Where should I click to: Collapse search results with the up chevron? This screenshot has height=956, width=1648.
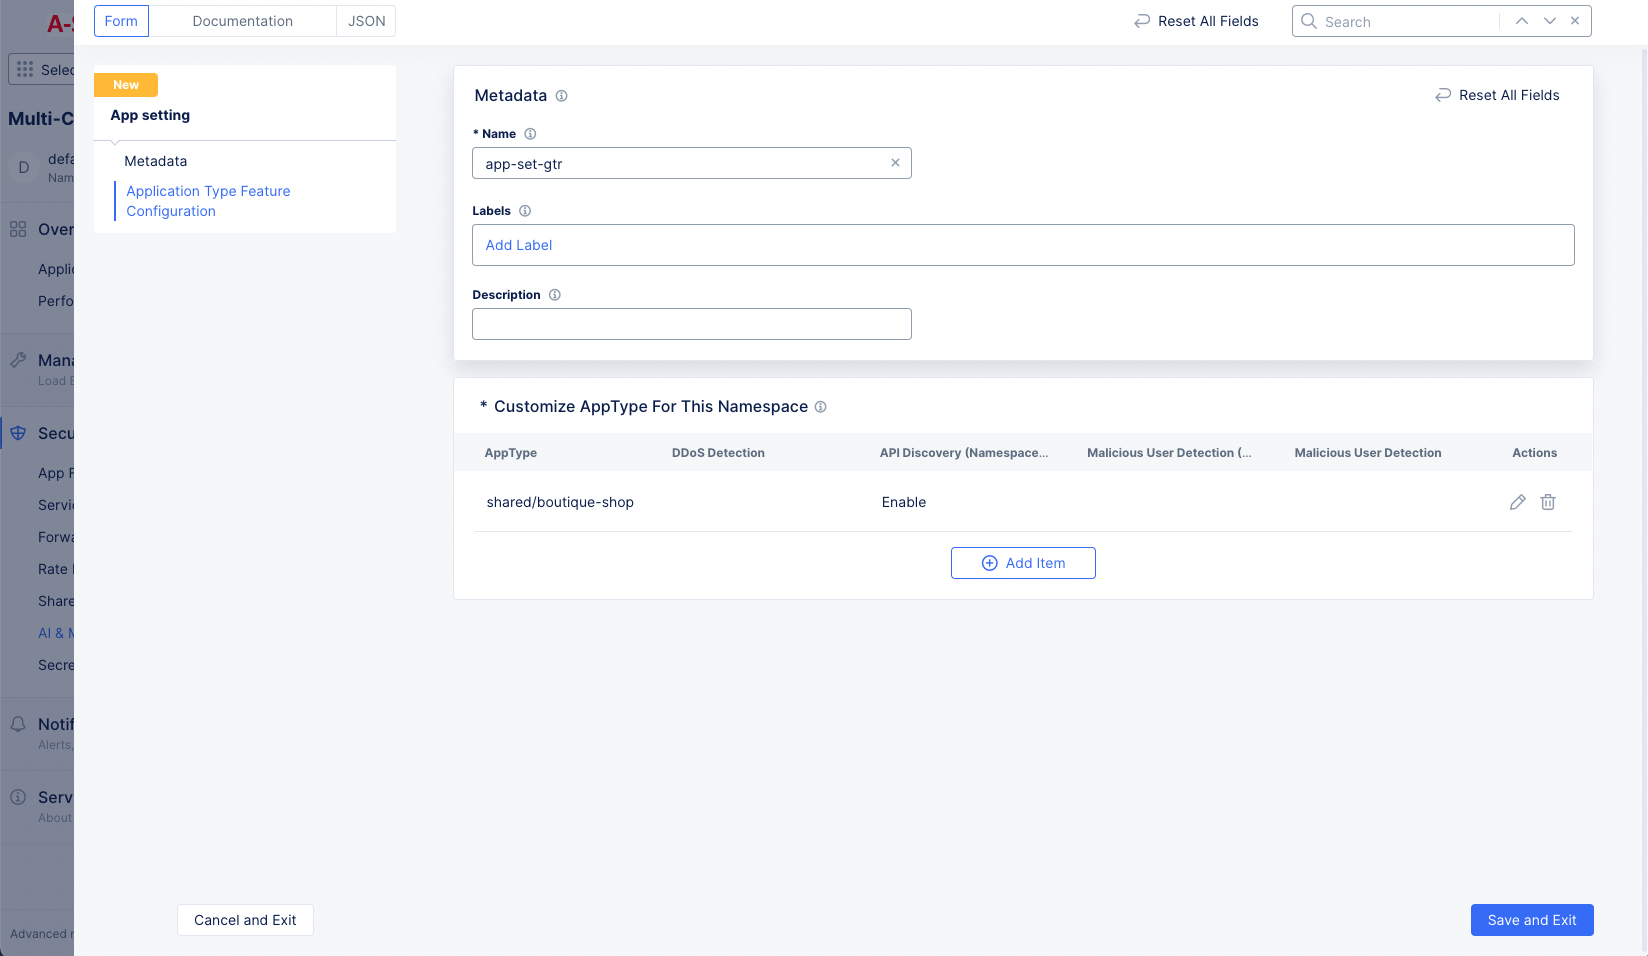tap(1522, 20)
